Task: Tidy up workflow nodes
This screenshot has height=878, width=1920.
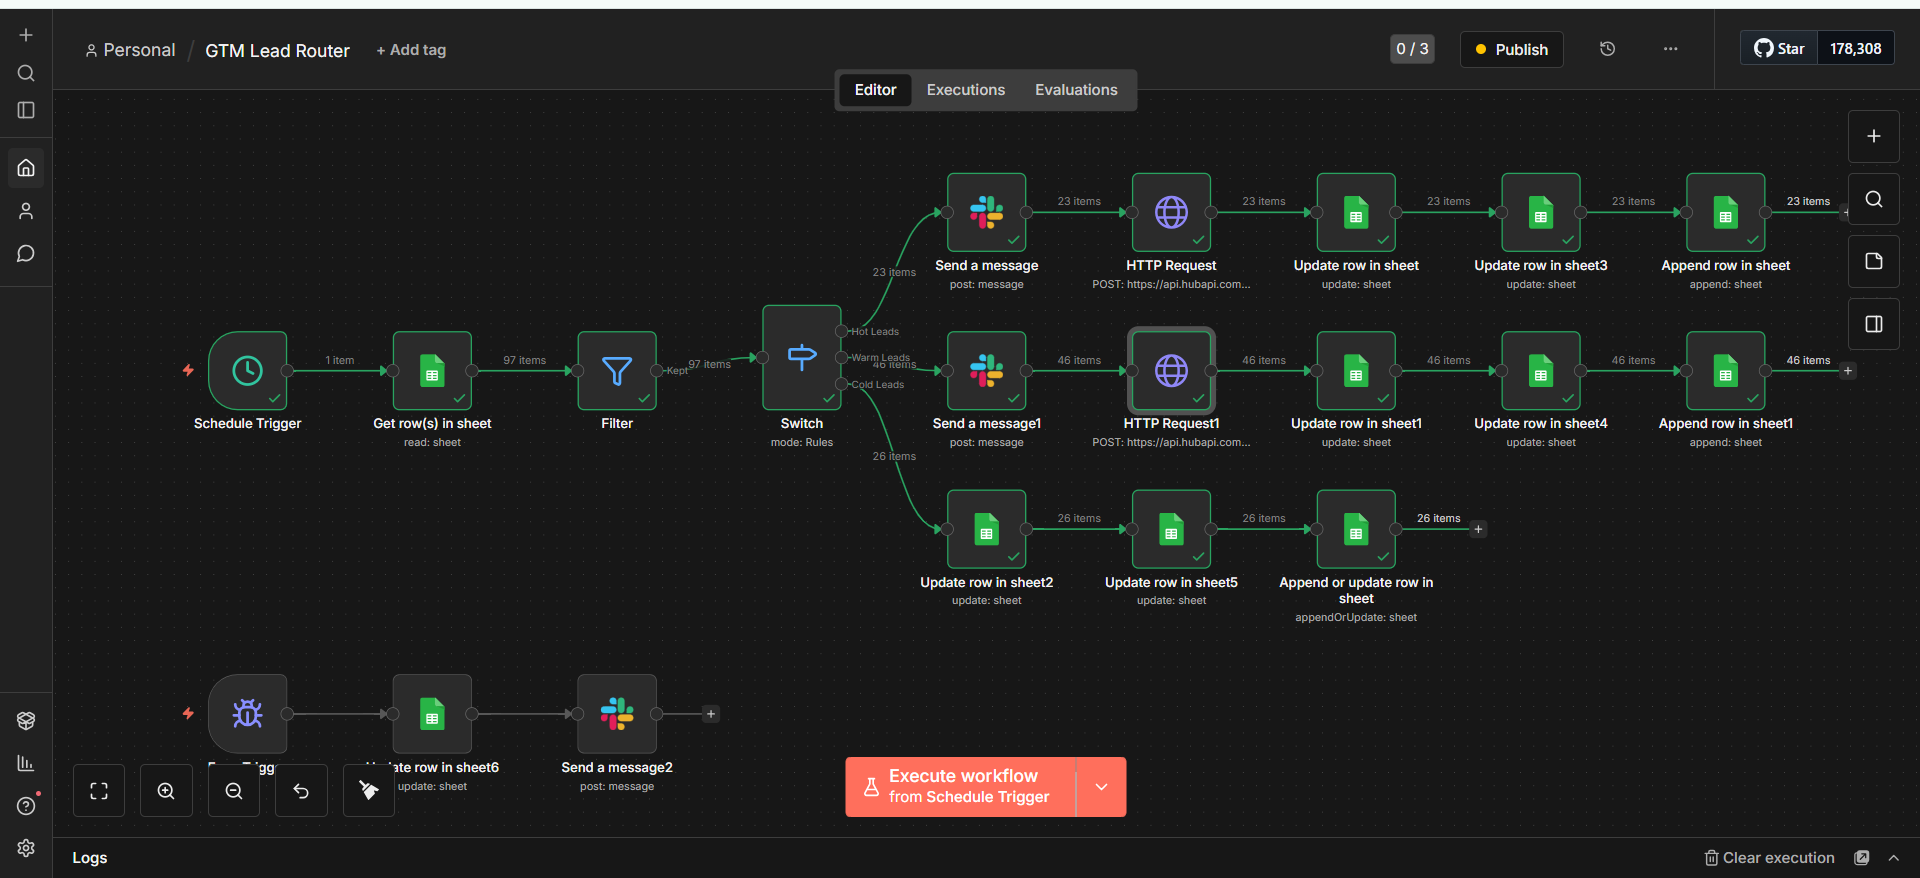Action: (369, 791)
